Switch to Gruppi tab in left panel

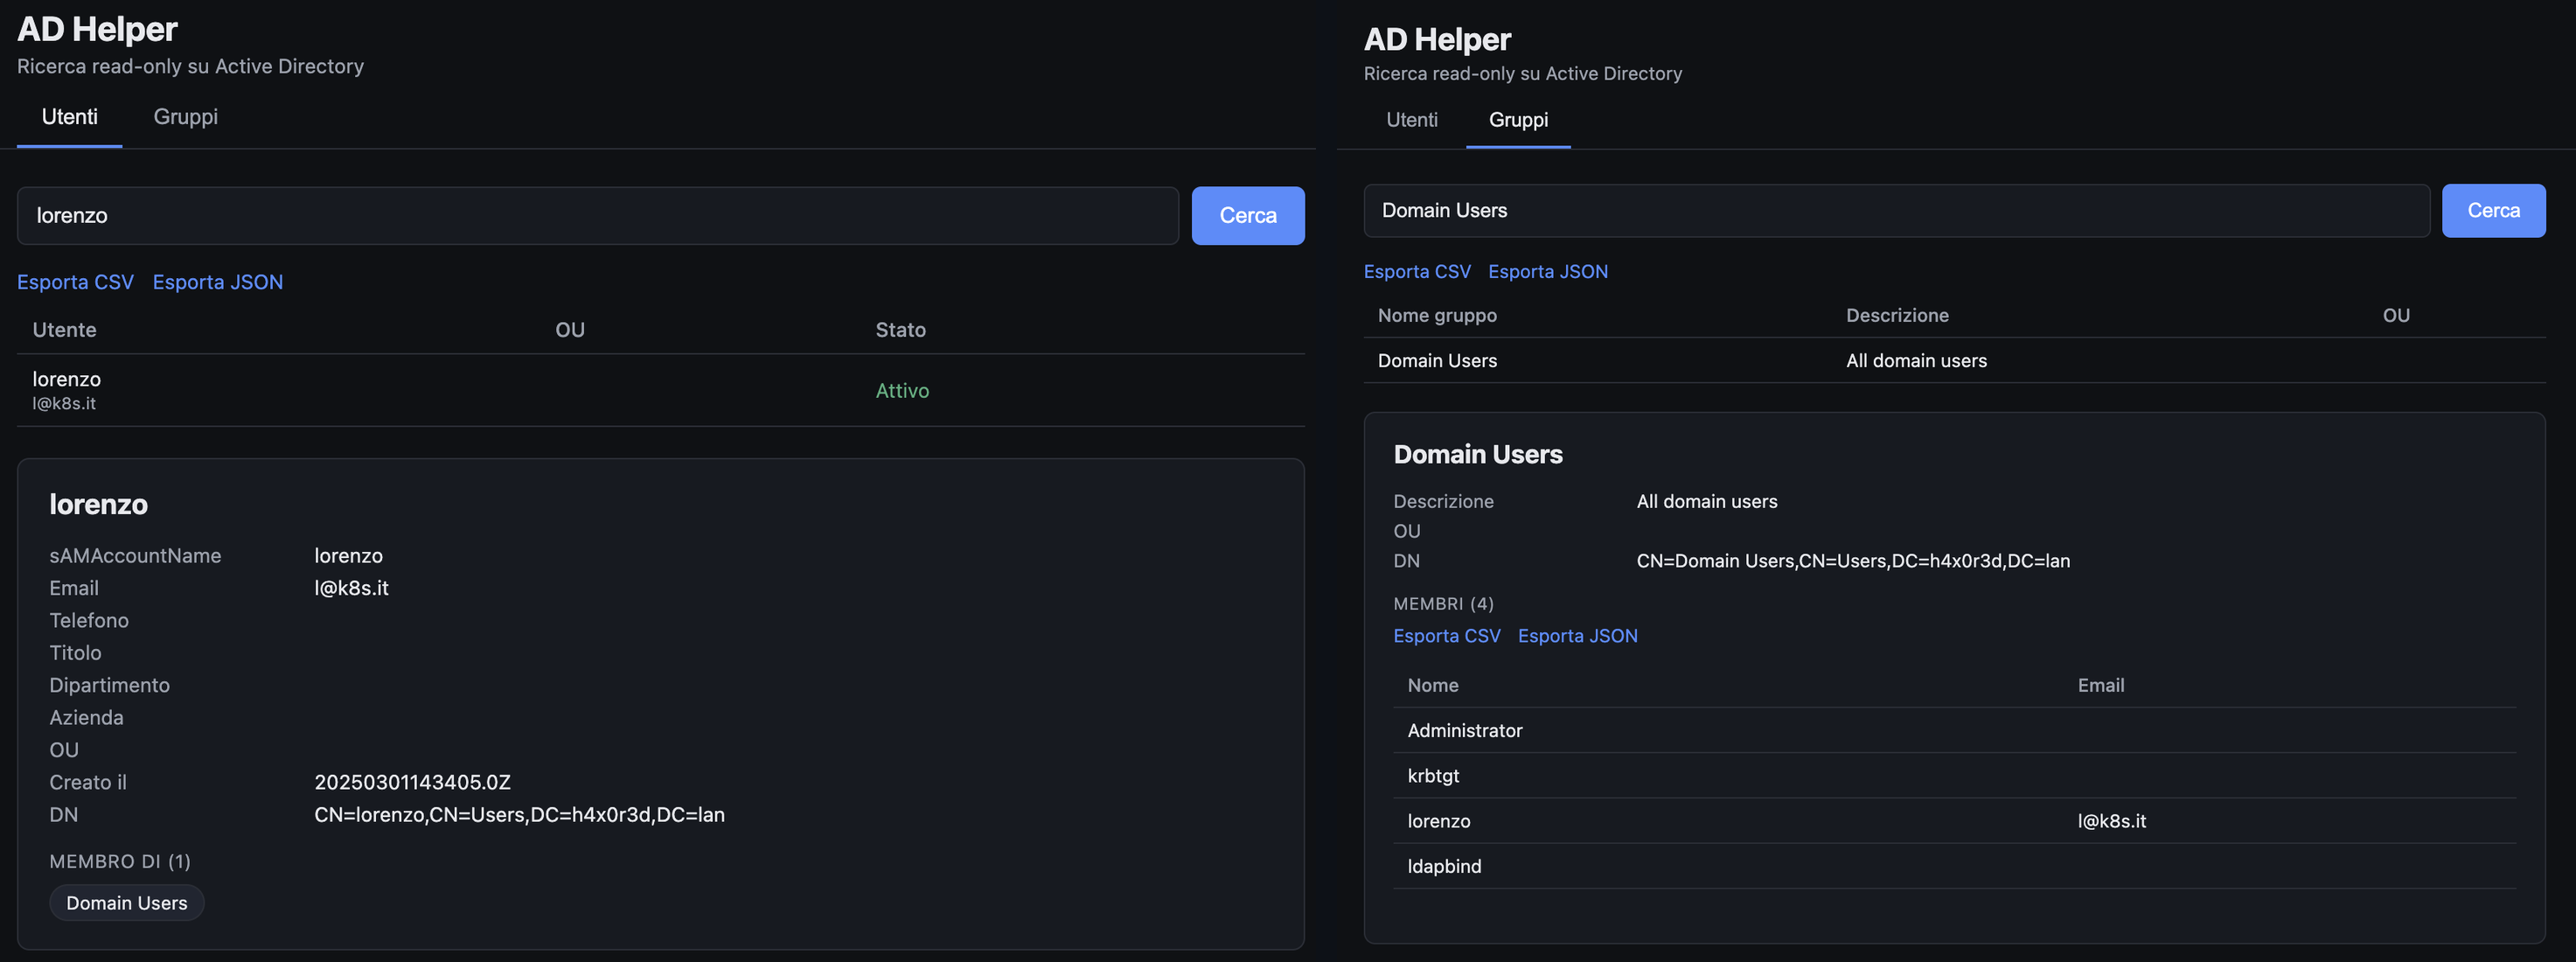tap(185, 117)
